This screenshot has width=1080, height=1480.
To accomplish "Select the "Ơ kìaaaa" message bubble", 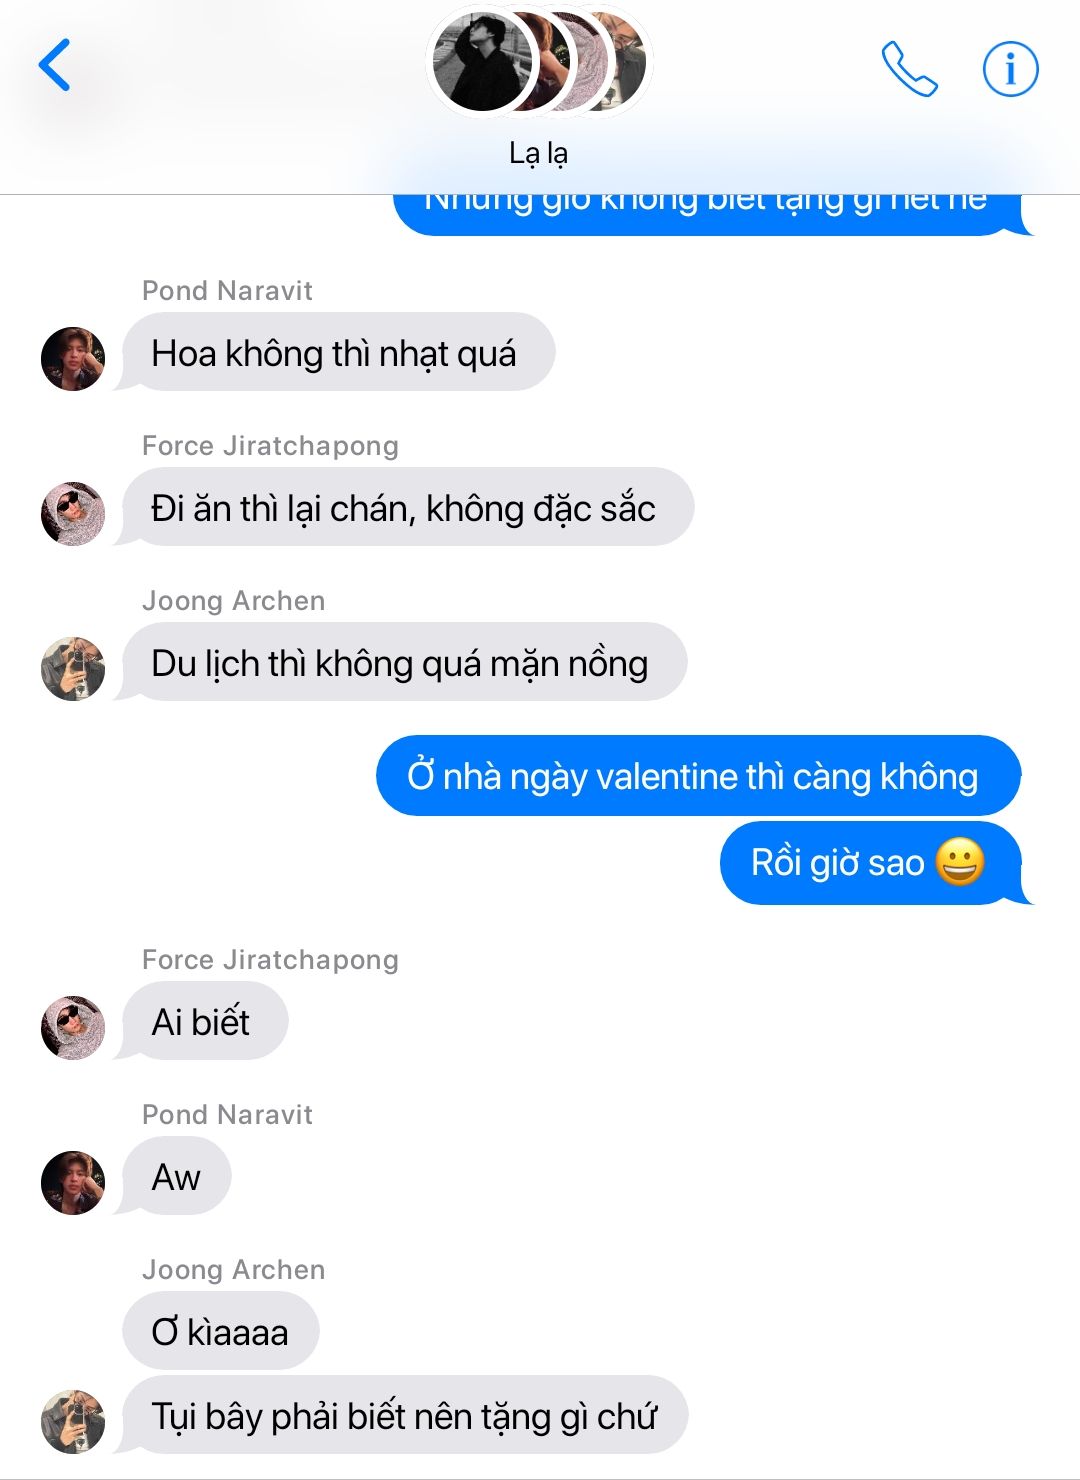I will tap(221, 1331).
